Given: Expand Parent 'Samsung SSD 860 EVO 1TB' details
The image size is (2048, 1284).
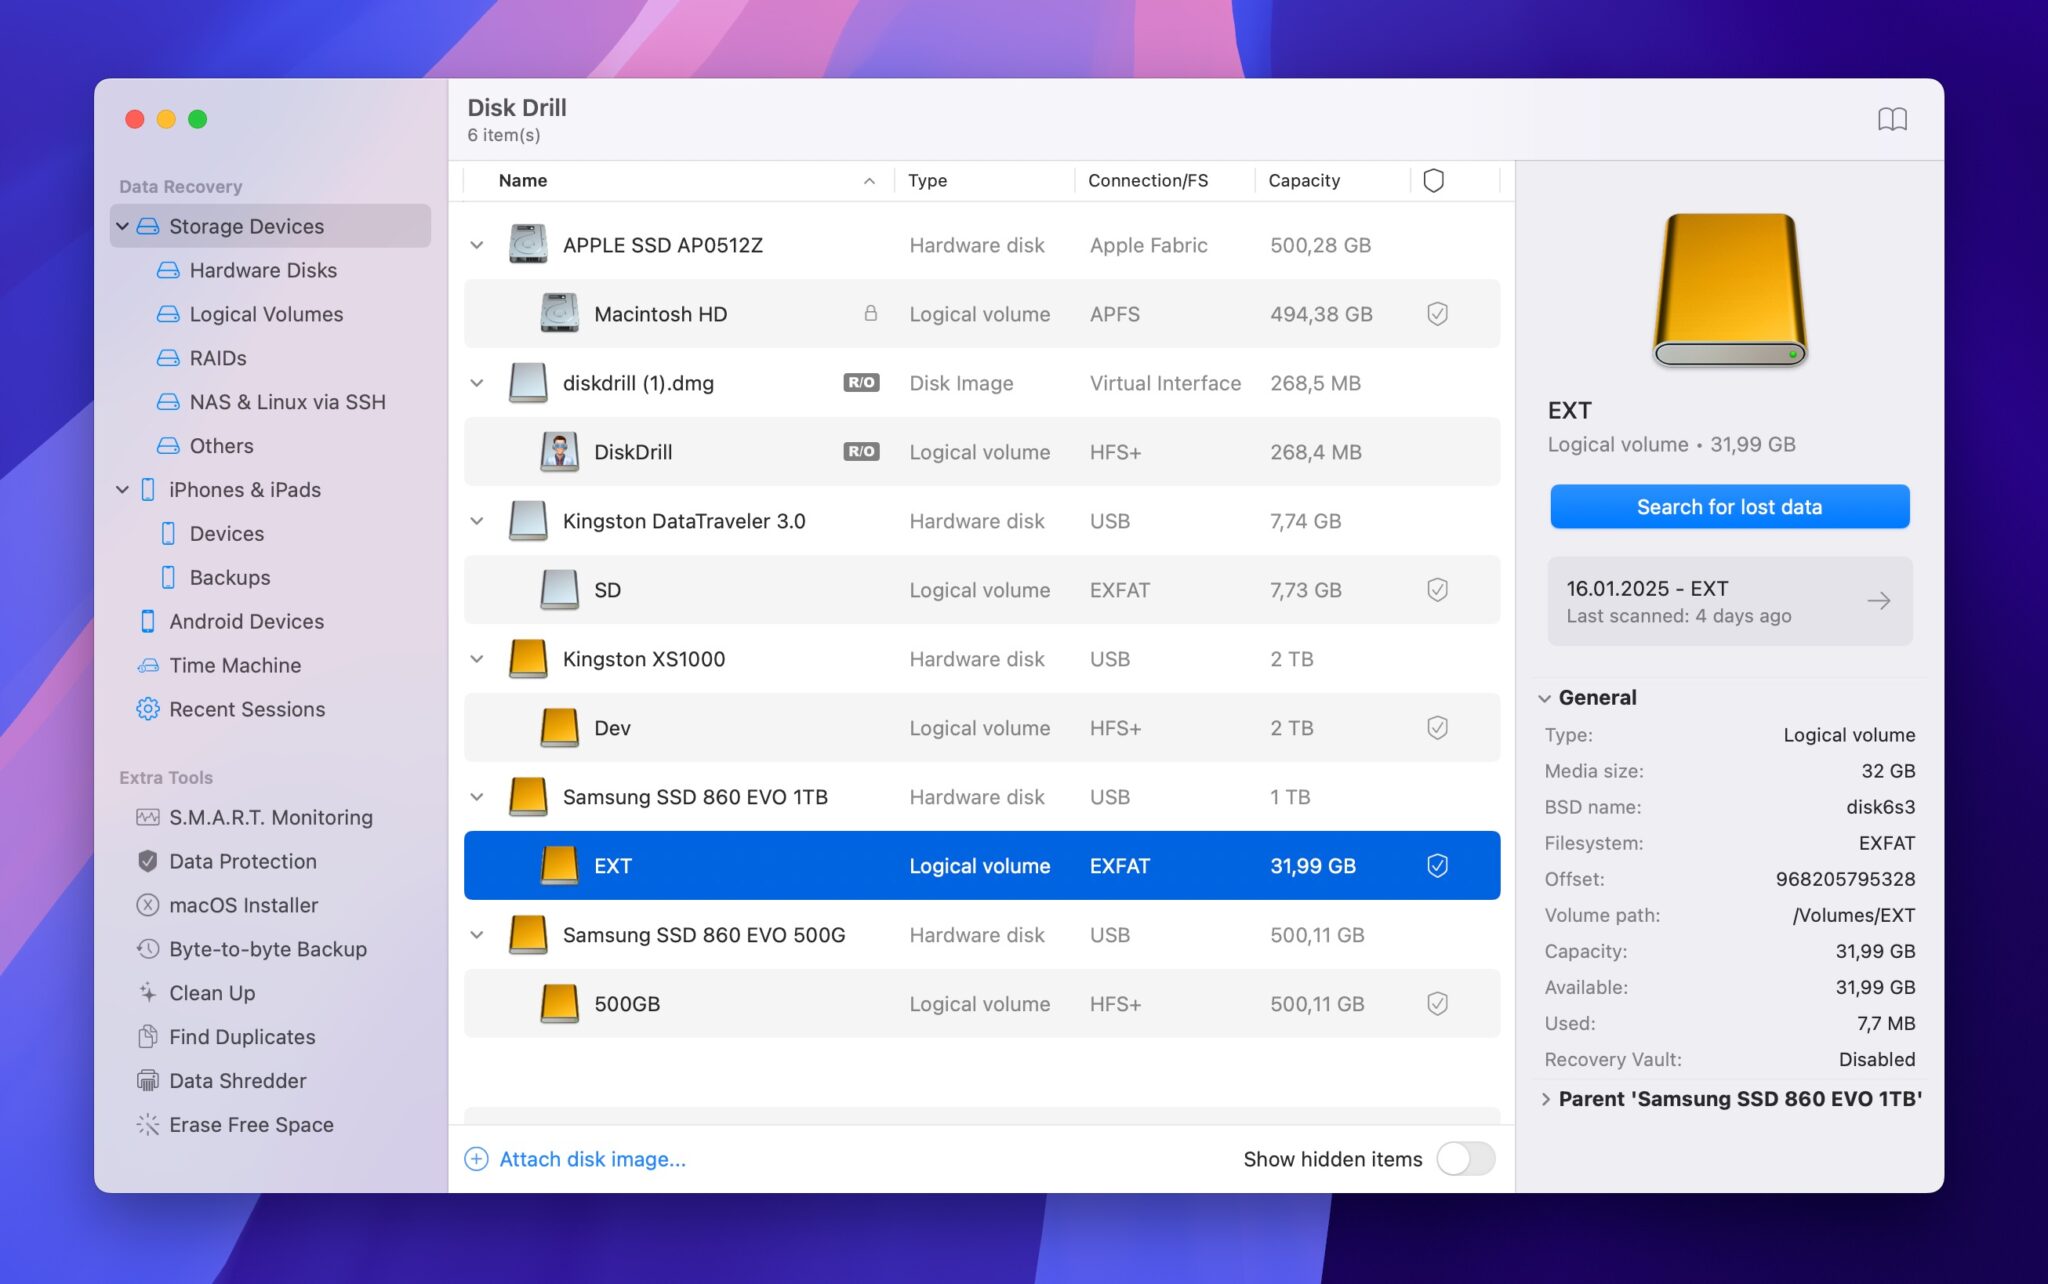Looking at the screenshot, I should 1546,1098.
